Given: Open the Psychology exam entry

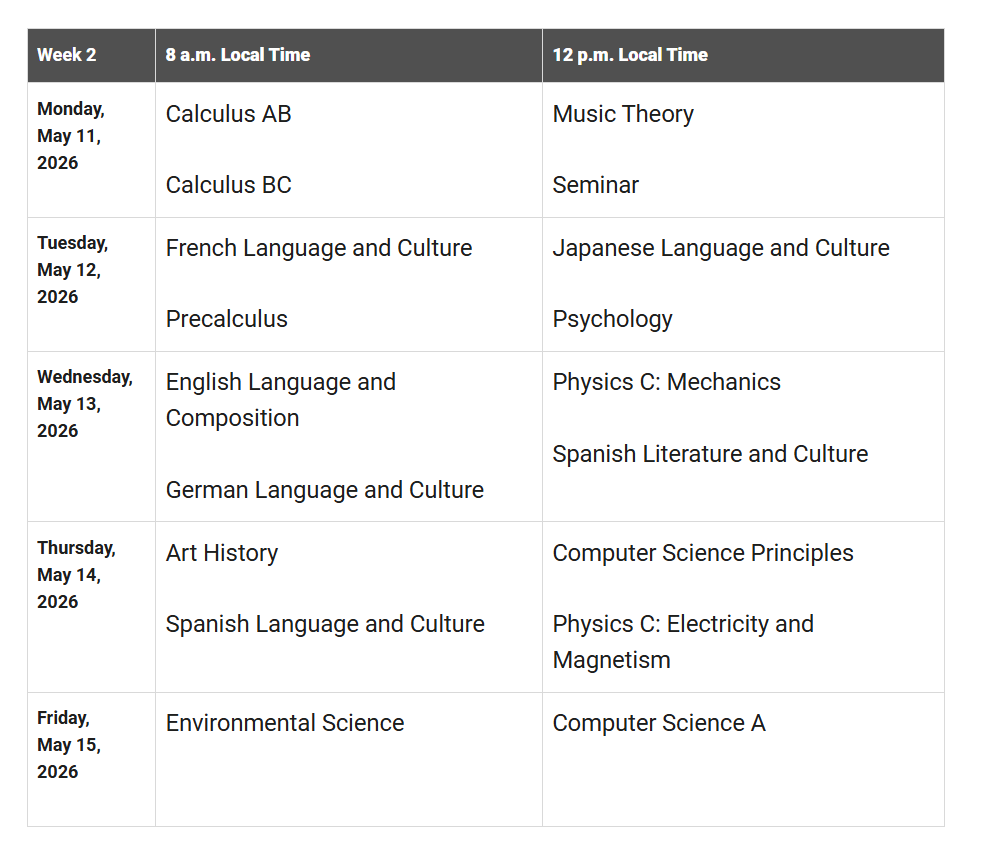Looking at the screenshot, I should (x=612, y=319).
